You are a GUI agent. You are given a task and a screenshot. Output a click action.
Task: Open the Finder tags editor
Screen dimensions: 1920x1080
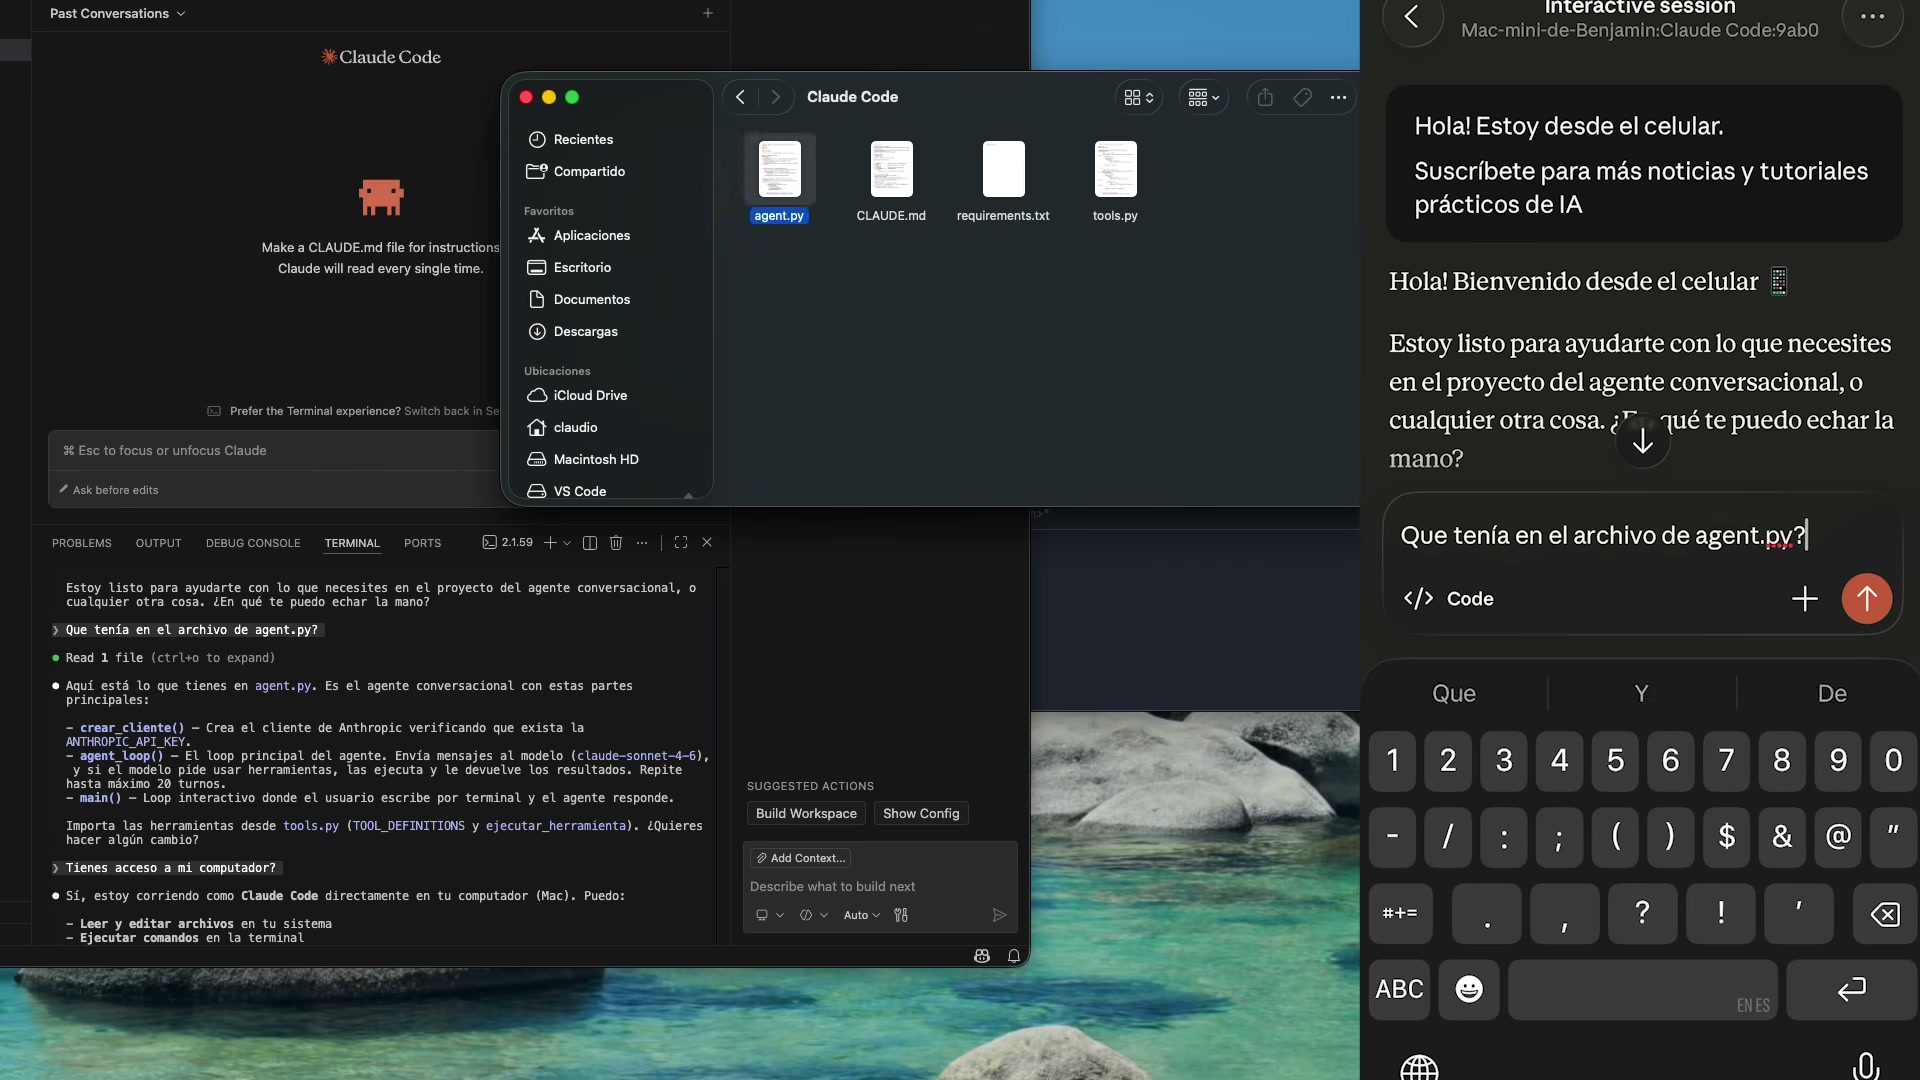pyautogui.click(x=1302, y=97)
